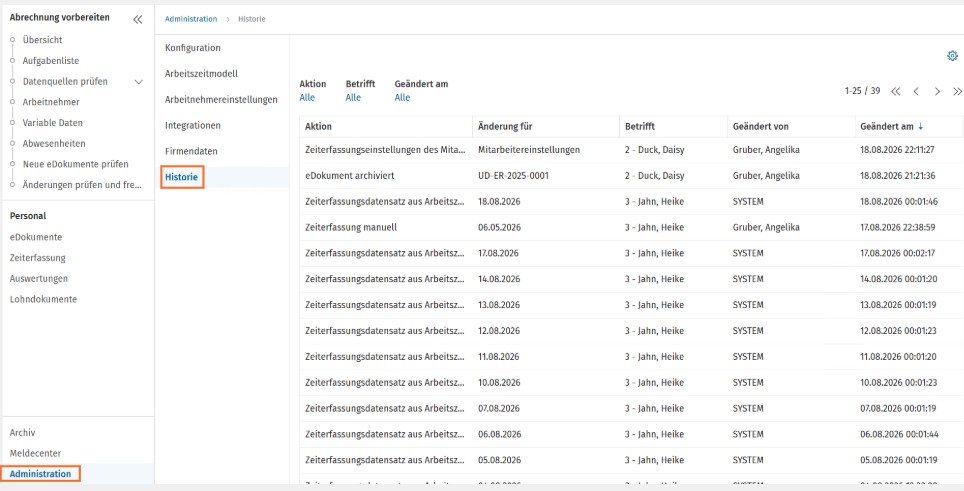The height and width of the screenshot is (491, 964).
Task: Click Änderung für date 14.08.2026
Action: coord(499,279)
